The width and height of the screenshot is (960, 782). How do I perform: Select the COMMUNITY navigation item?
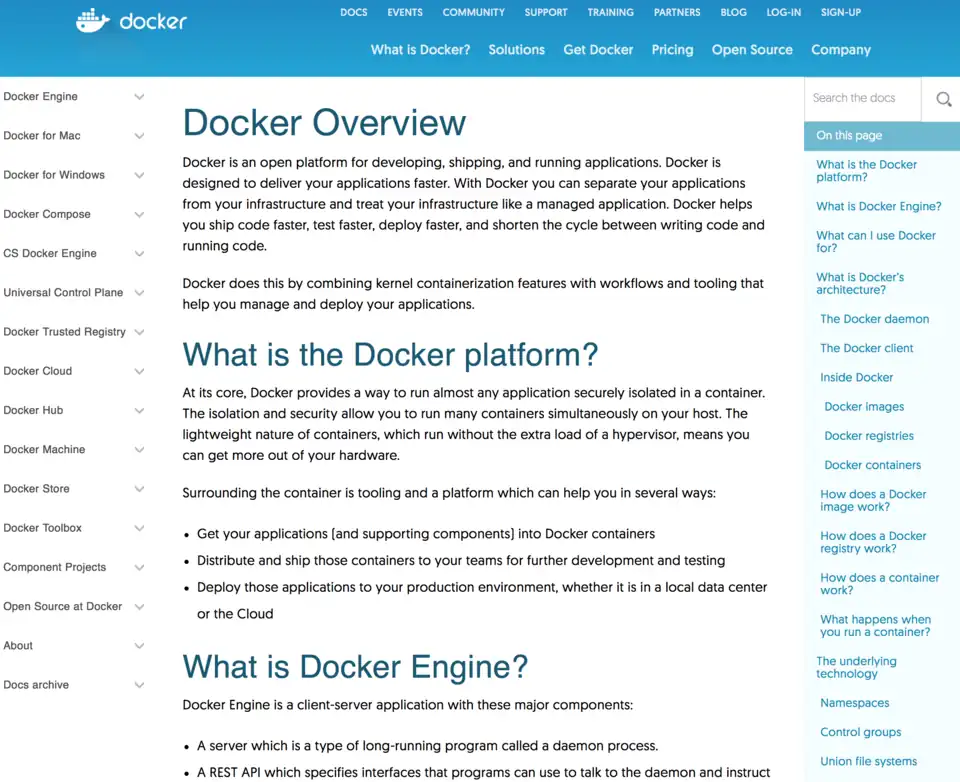[473, 12]
